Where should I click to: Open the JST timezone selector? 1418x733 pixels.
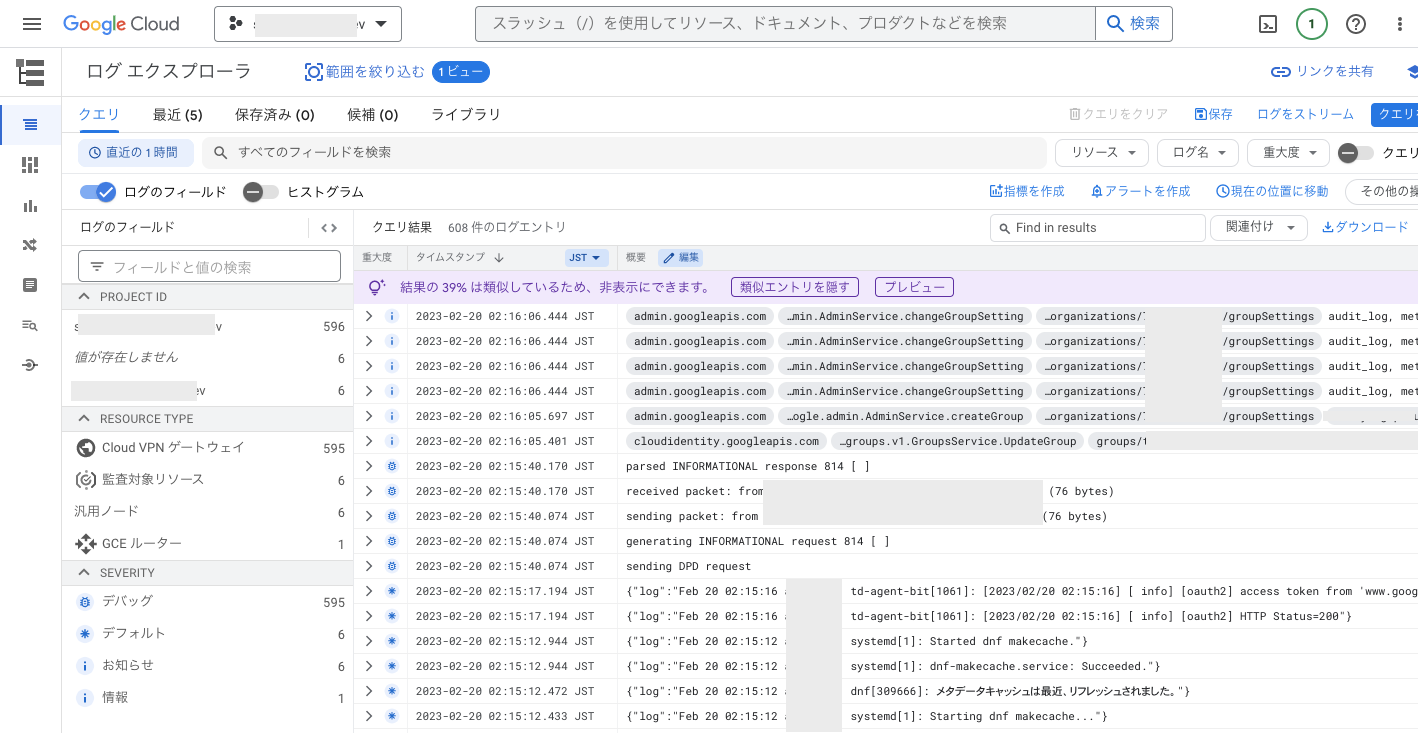pos(586,258)
